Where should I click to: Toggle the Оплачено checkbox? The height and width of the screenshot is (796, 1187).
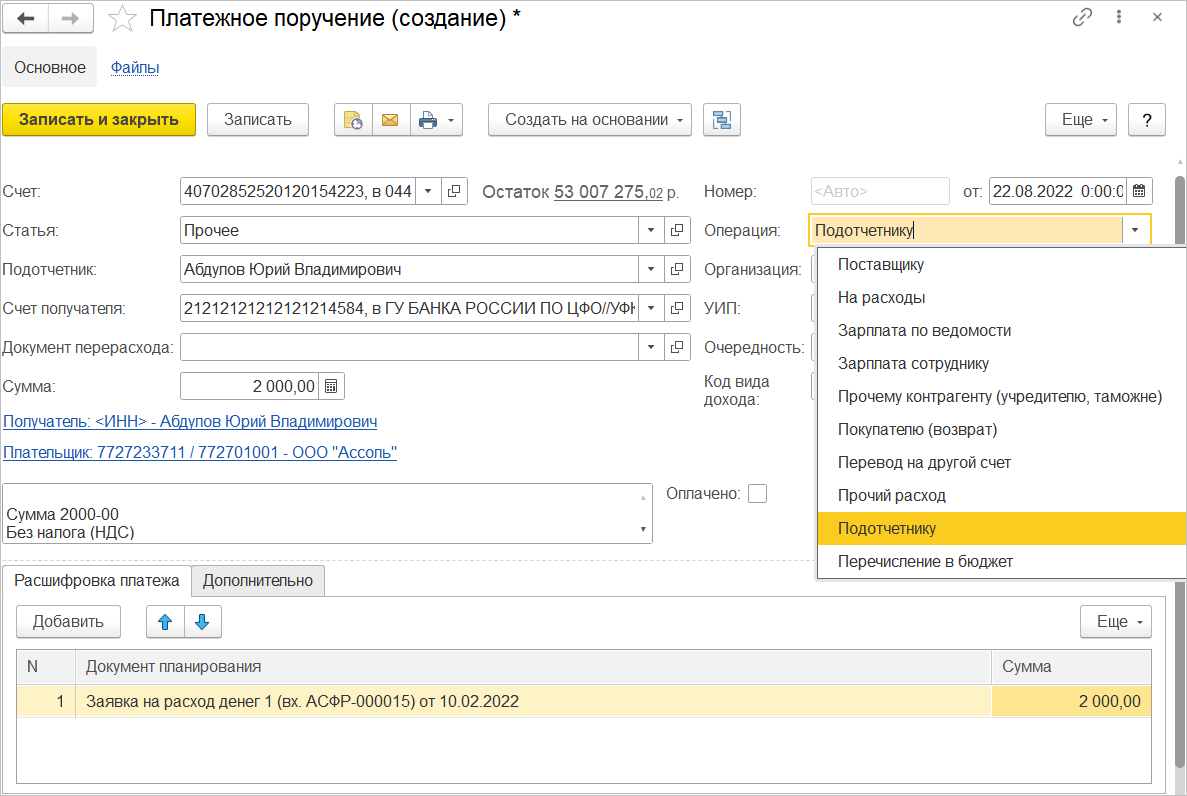757,493
